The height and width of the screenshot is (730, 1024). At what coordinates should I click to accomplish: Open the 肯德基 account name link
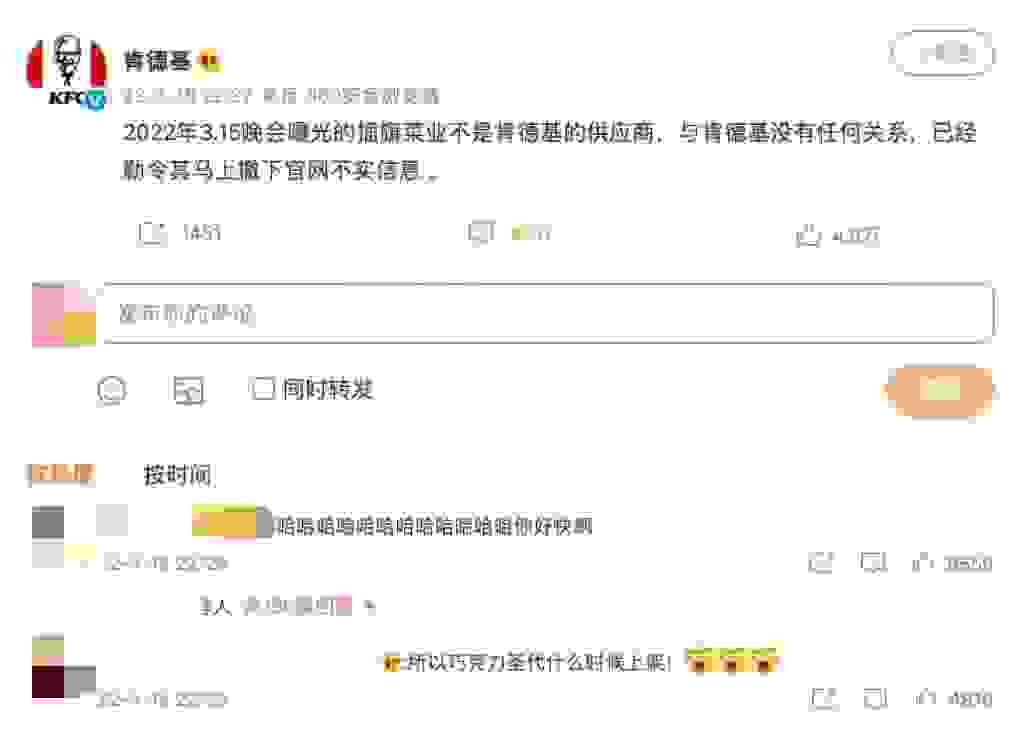tap(157, 61)
